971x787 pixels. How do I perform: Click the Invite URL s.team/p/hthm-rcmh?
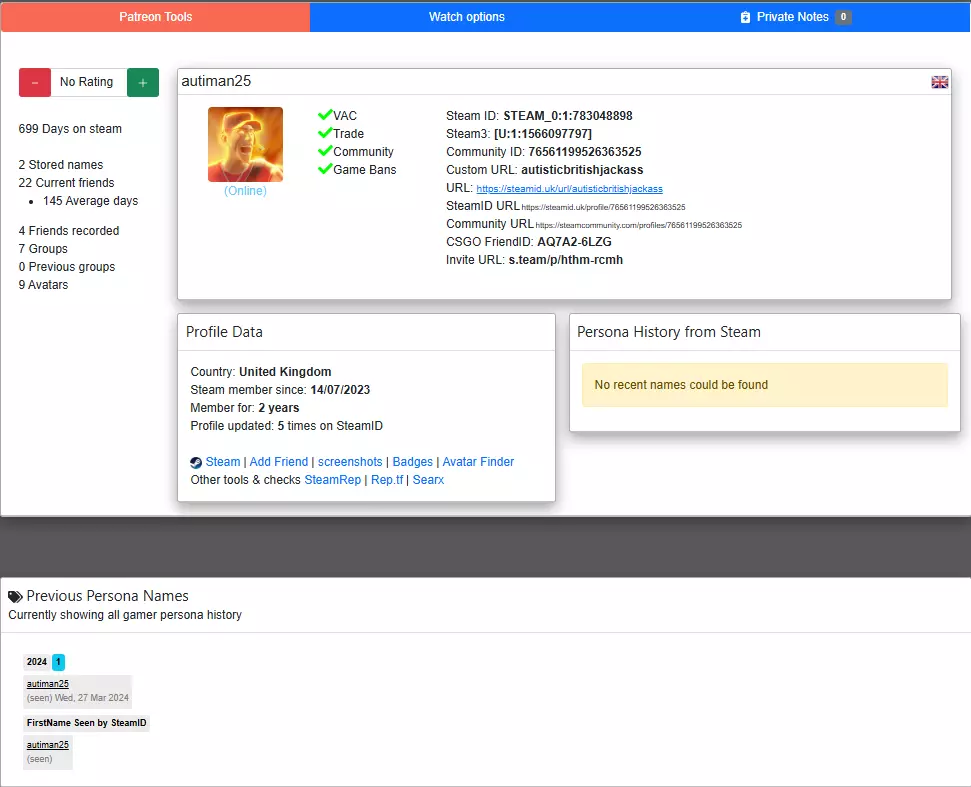(x=565, y=260)
